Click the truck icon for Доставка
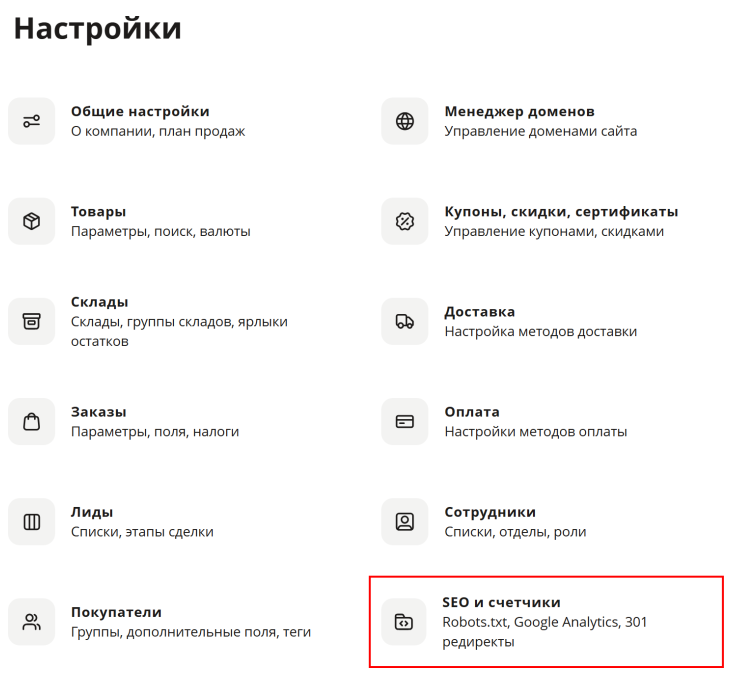This screenshot has height=684, width=740. click(405, 321)
